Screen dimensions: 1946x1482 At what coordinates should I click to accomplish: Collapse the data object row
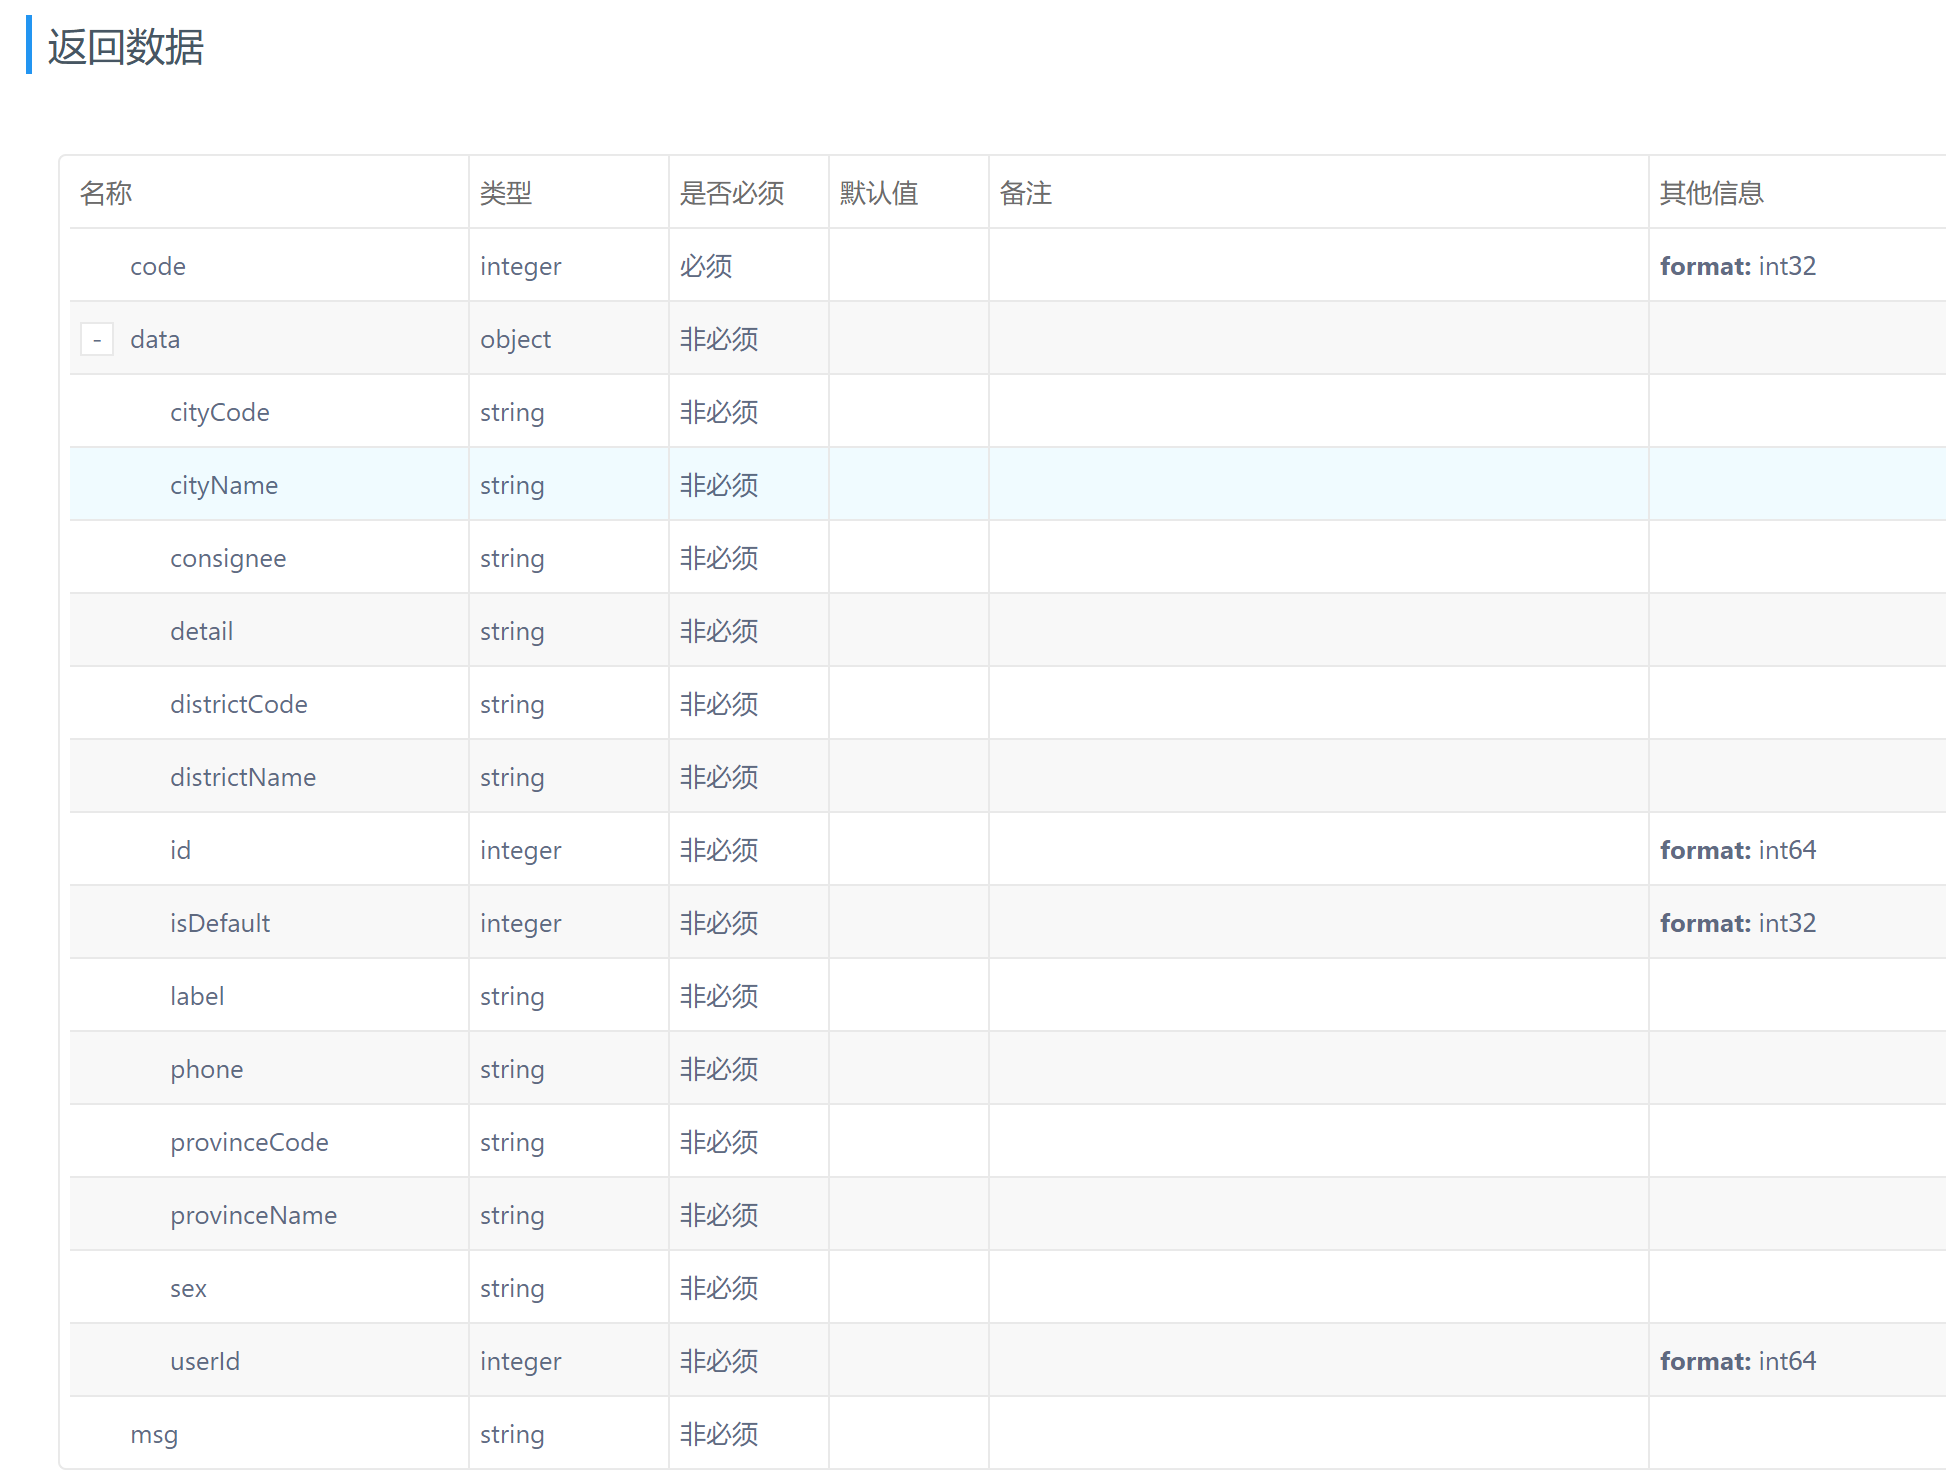pyautogui.click(x=97, y=340)
